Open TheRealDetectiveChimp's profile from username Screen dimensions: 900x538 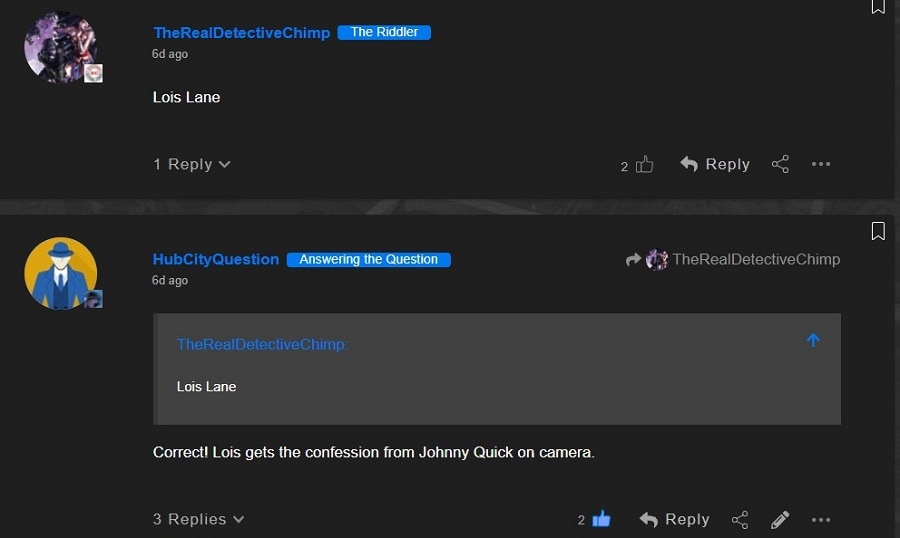click(242, 33)
